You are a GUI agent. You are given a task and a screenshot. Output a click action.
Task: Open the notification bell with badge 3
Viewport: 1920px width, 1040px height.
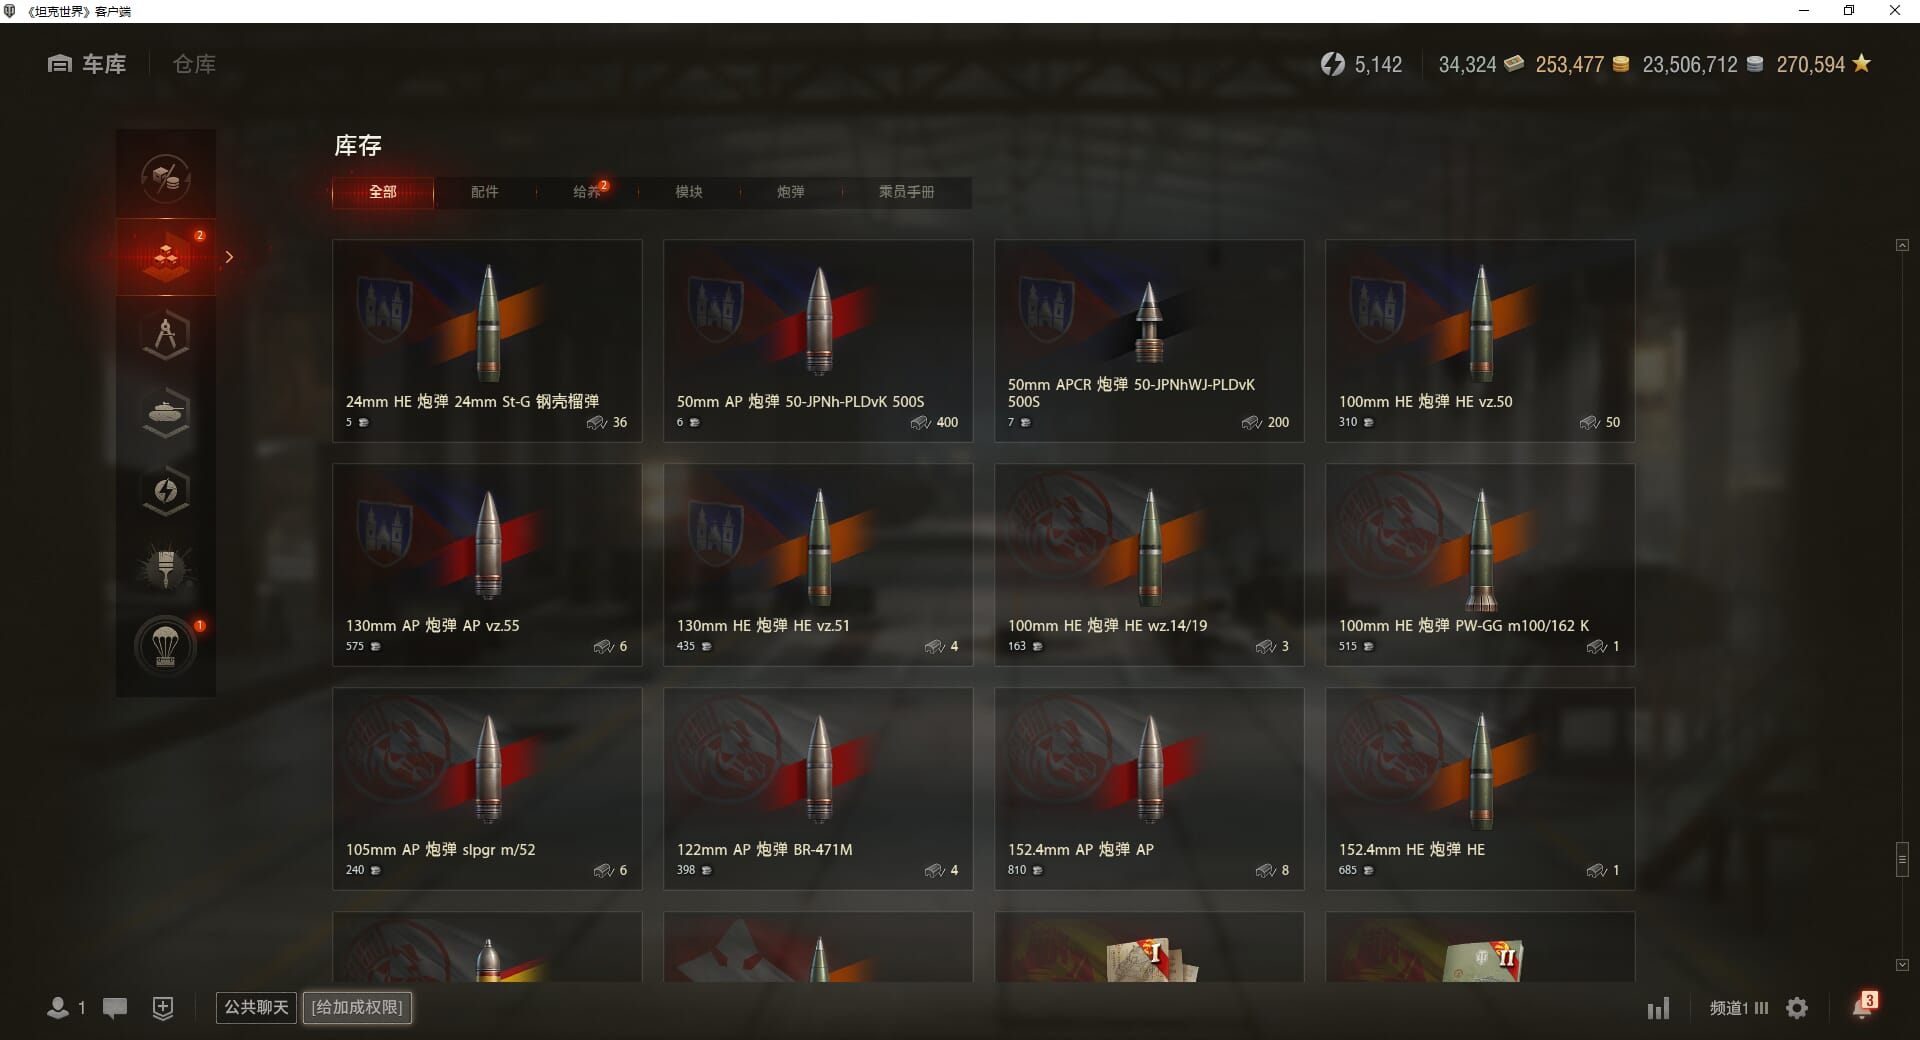click(1864, 1006)
